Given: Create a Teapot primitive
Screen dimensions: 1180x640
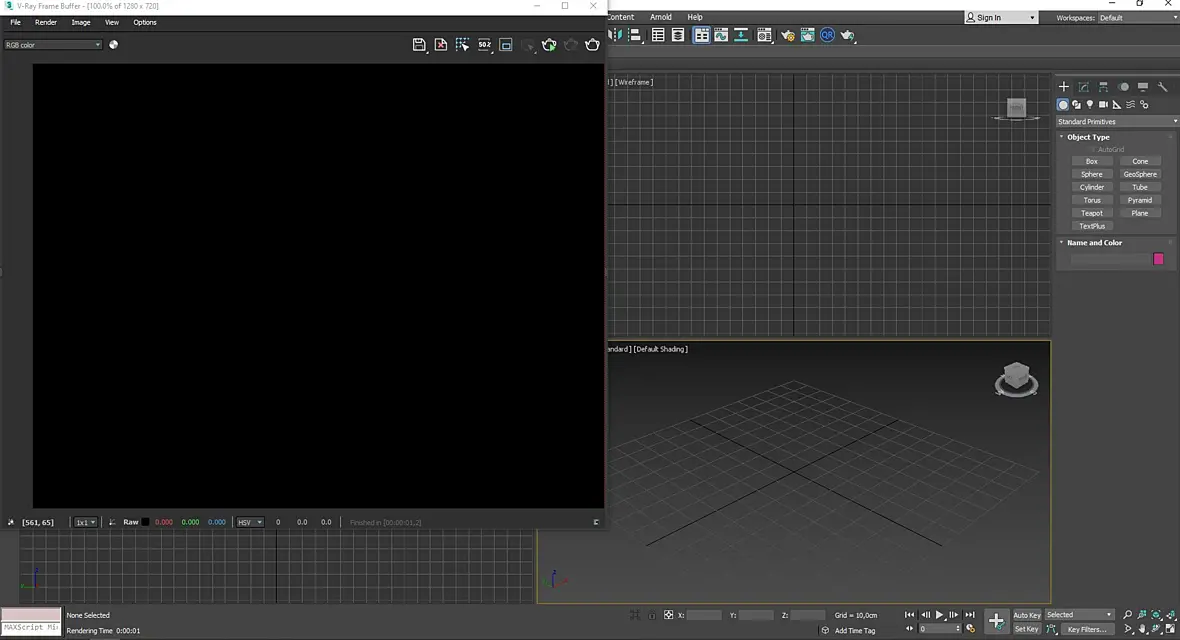Looking at the screenshot, I should coord(1091,213).
